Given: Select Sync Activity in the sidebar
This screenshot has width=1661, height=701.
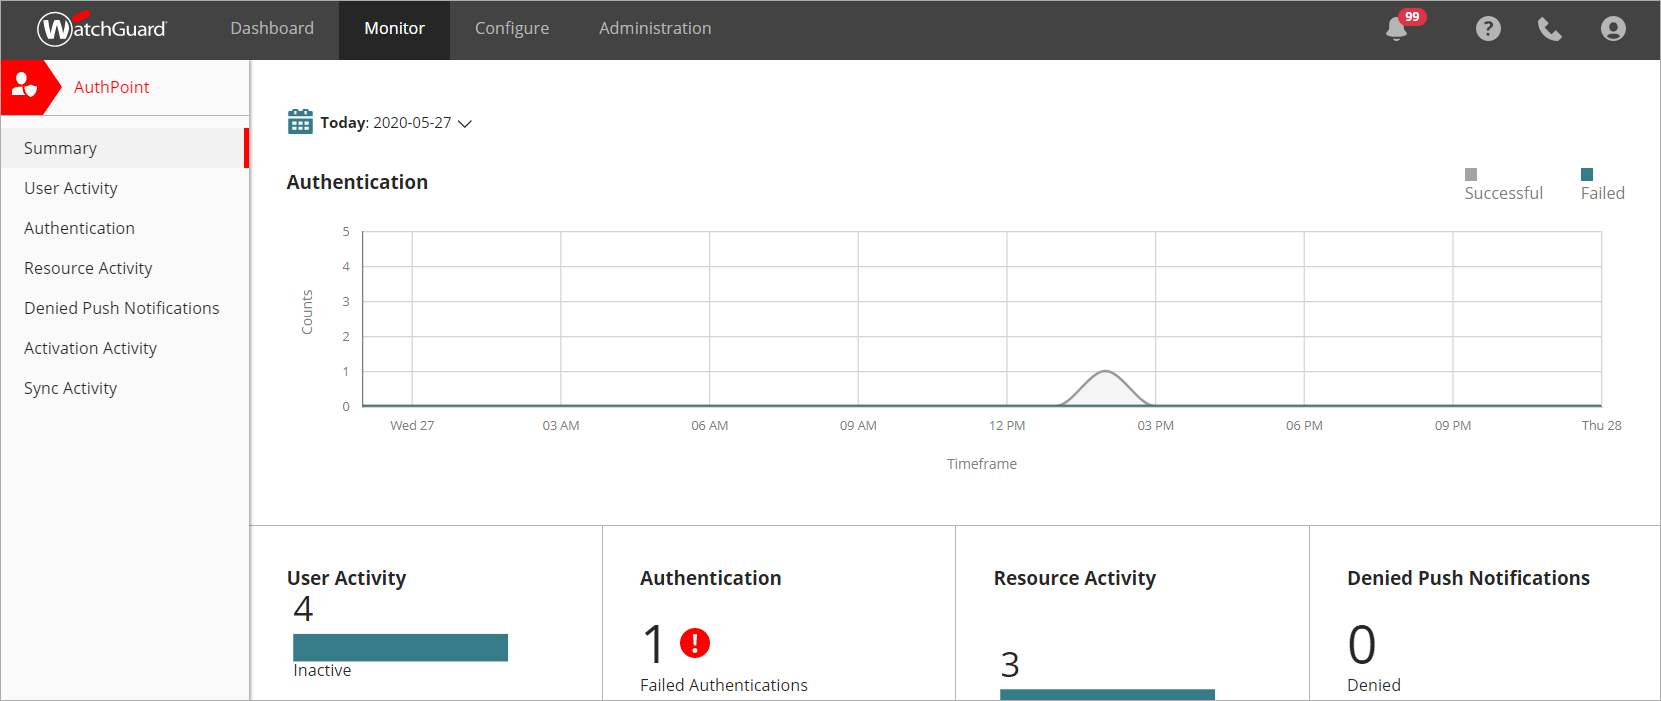Looking at the screenshot, I should (x=71, y=388).
